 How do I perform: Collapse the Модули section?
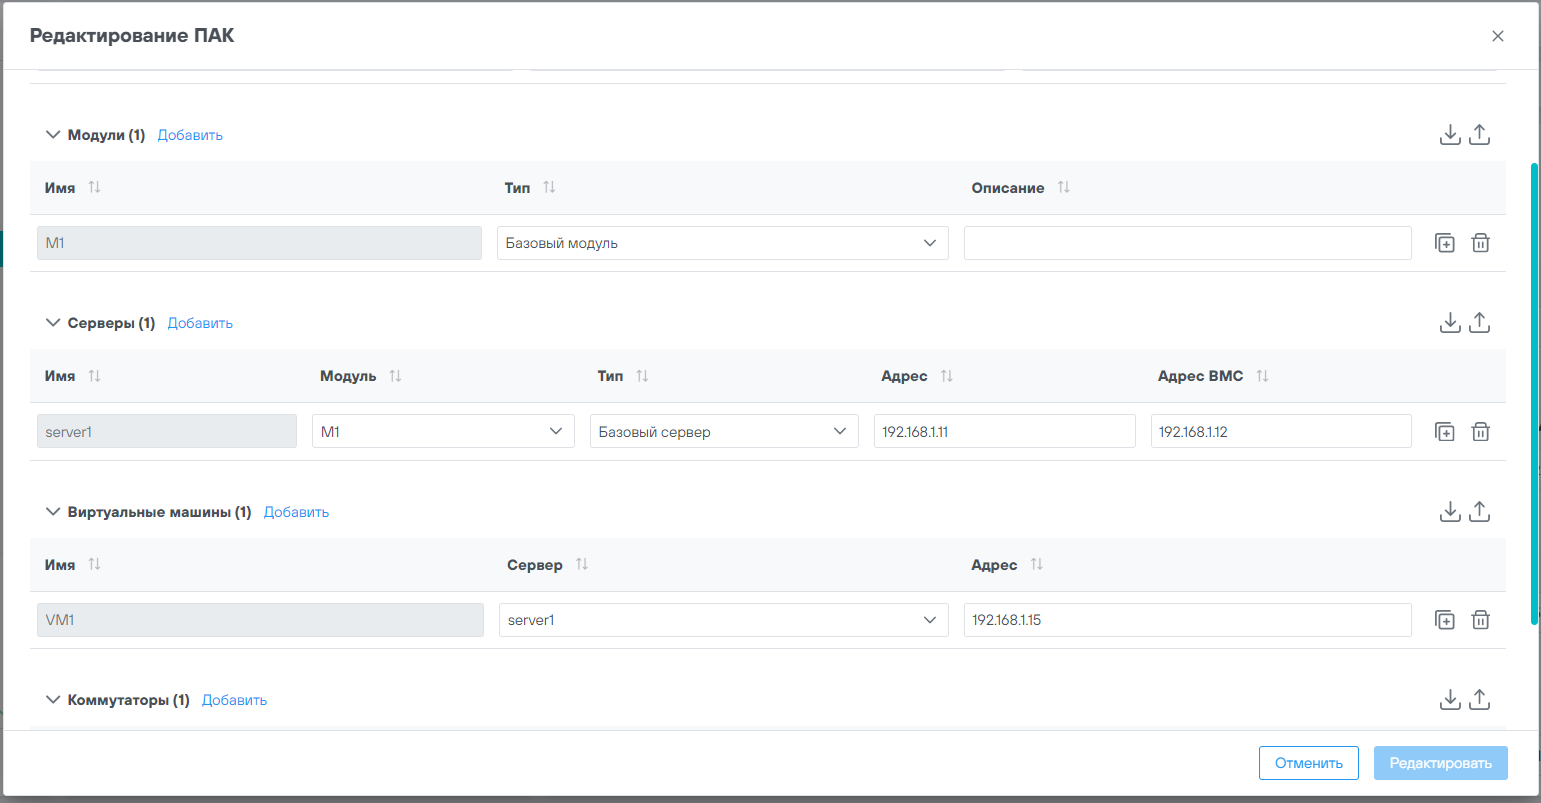coord(53,135)
